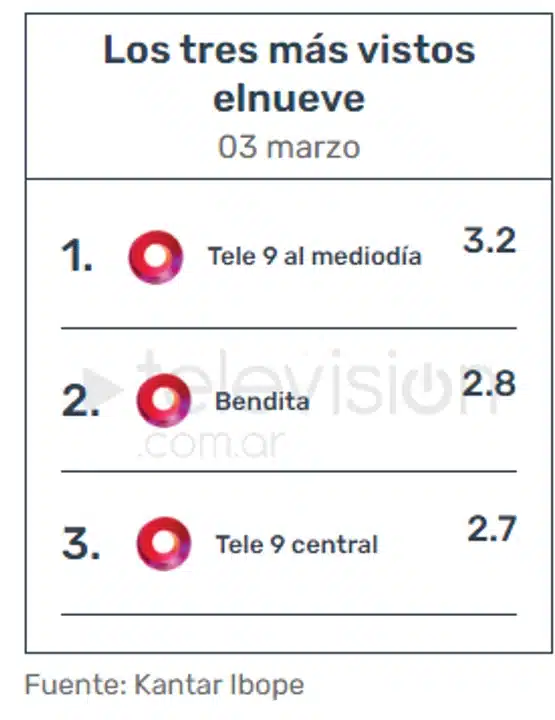Click elnueve logo beside Tele 9 central
555x720 pixels.
pyautogui.click(x=163, y=544)
